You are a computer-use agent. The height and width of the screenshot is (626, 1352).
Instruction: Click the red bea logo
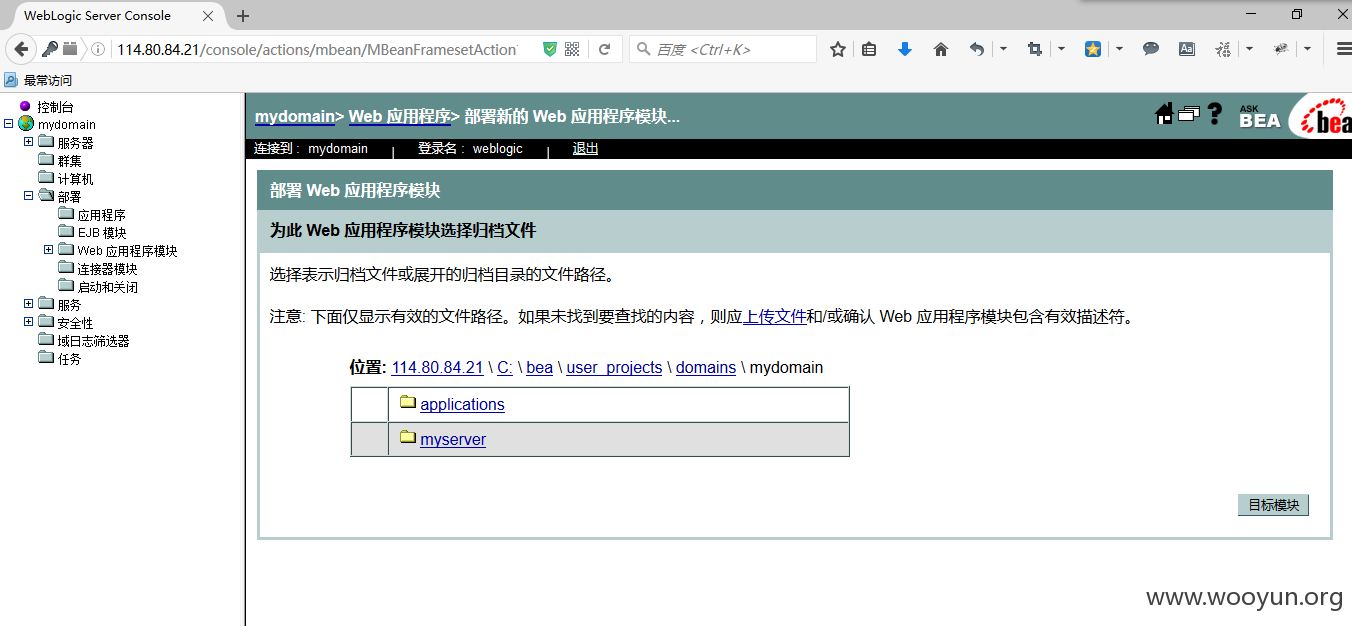click(1321, 117)
